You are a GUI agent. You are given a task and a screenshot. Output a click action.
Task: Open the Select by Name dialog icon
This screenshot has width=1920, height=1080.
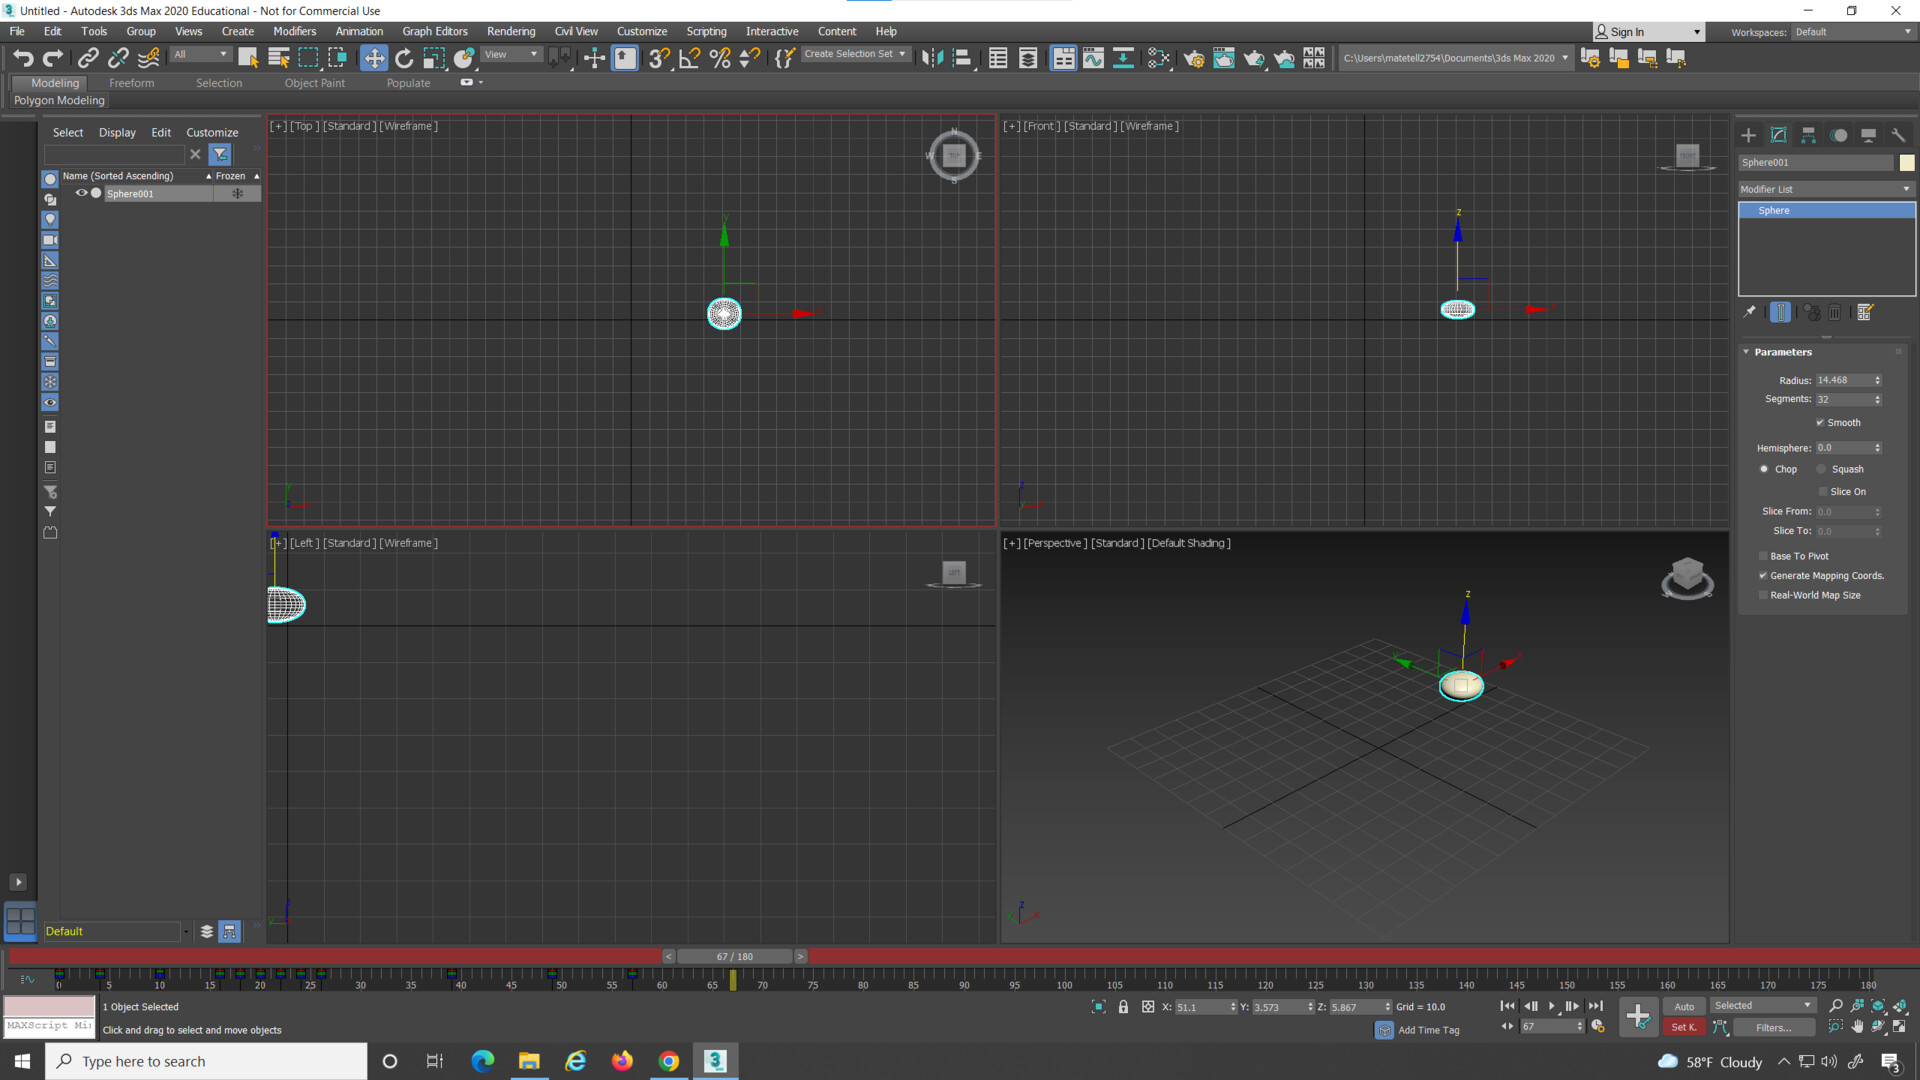(278, 57)
